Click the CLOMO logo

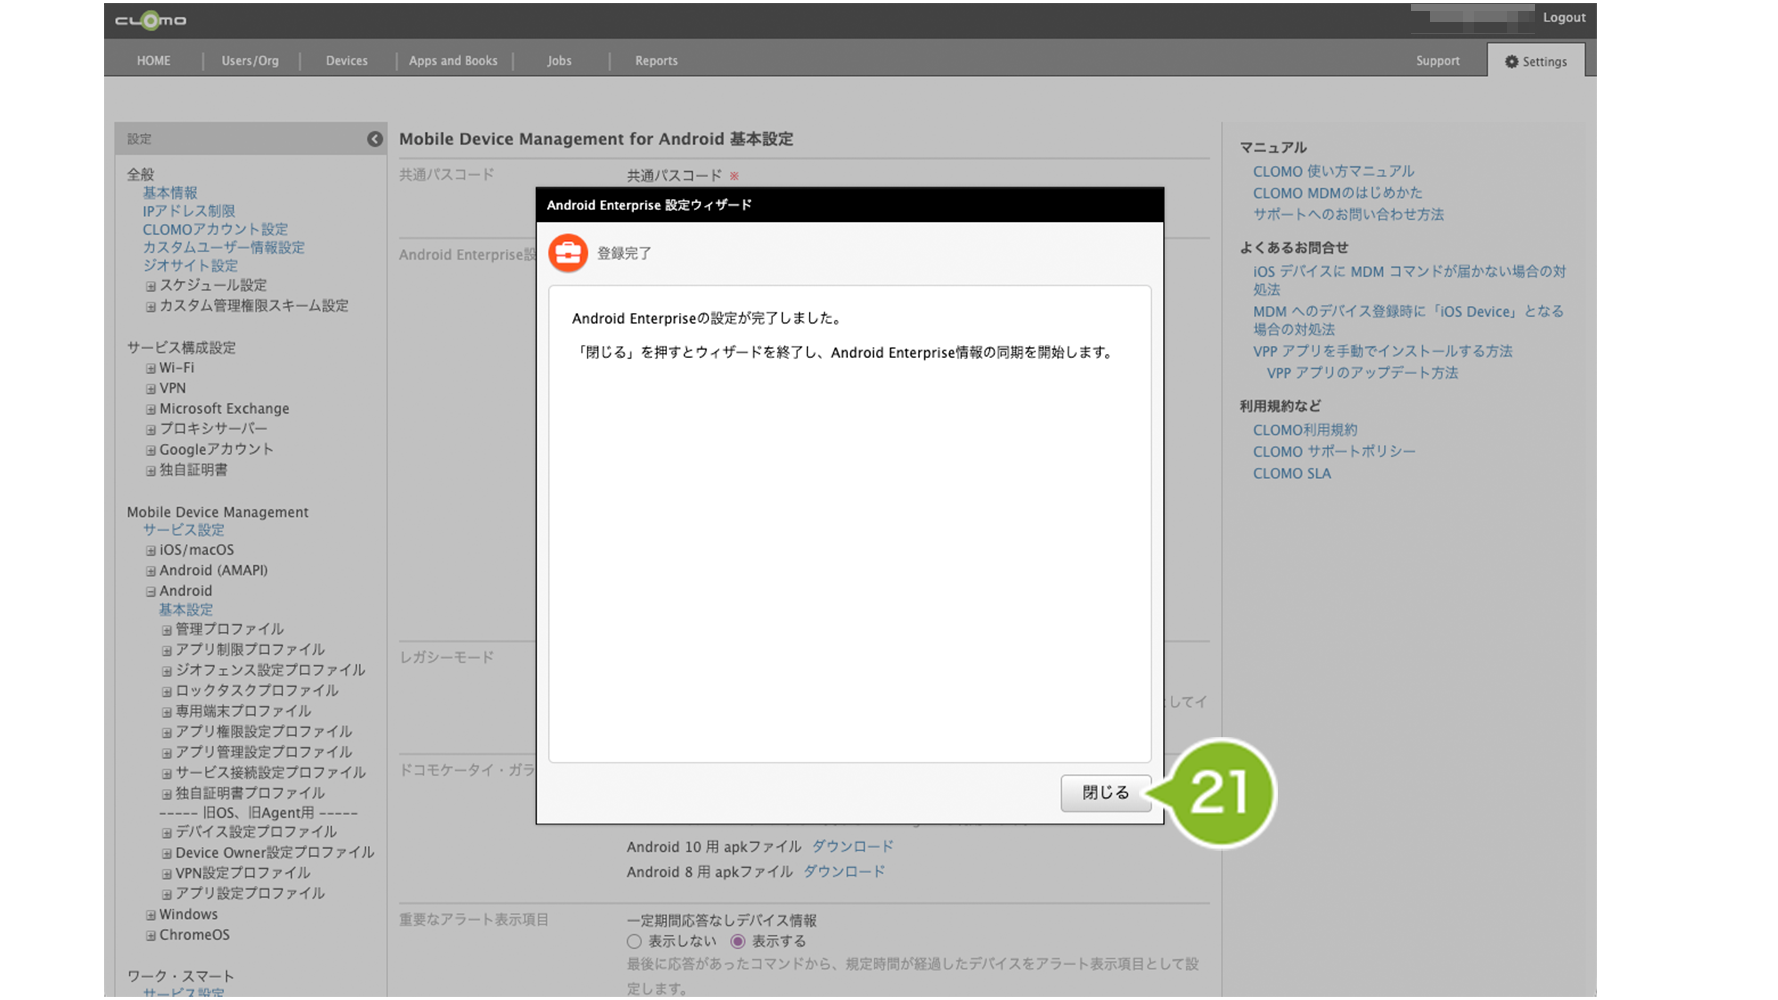[x=150, y=20]
